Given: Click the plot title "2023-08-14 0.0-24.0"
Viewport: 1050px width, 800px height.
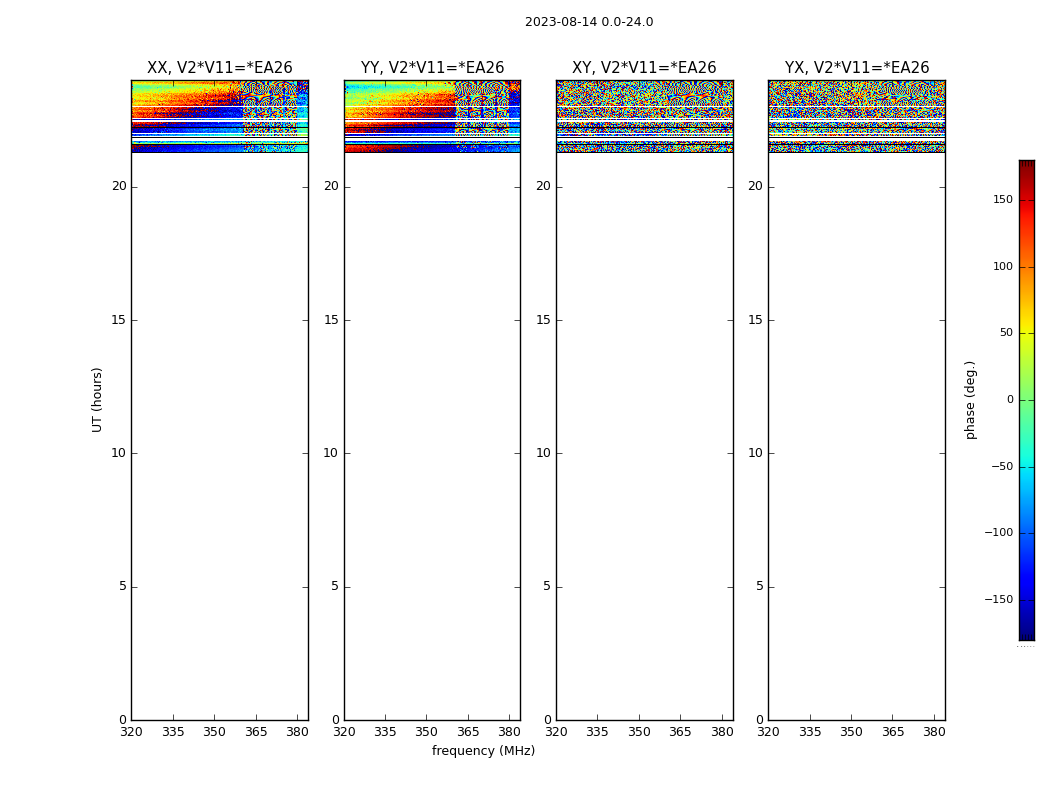Looking at the screenshot, I should pyautogui.click(x=589, y=22).
